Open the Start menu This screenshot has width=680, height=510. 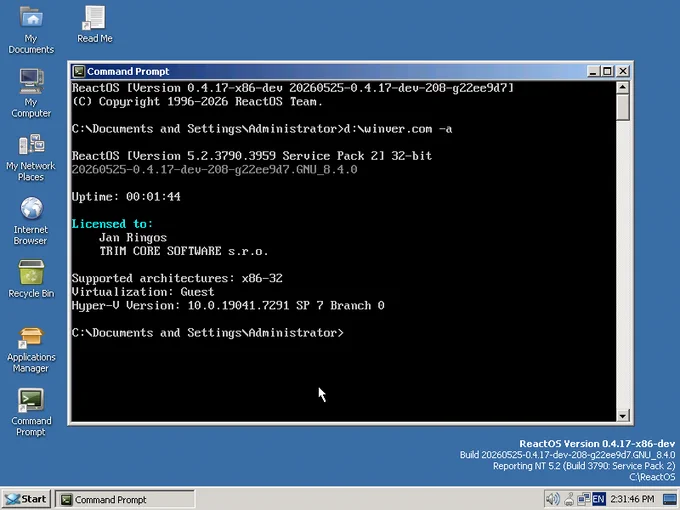26,499
